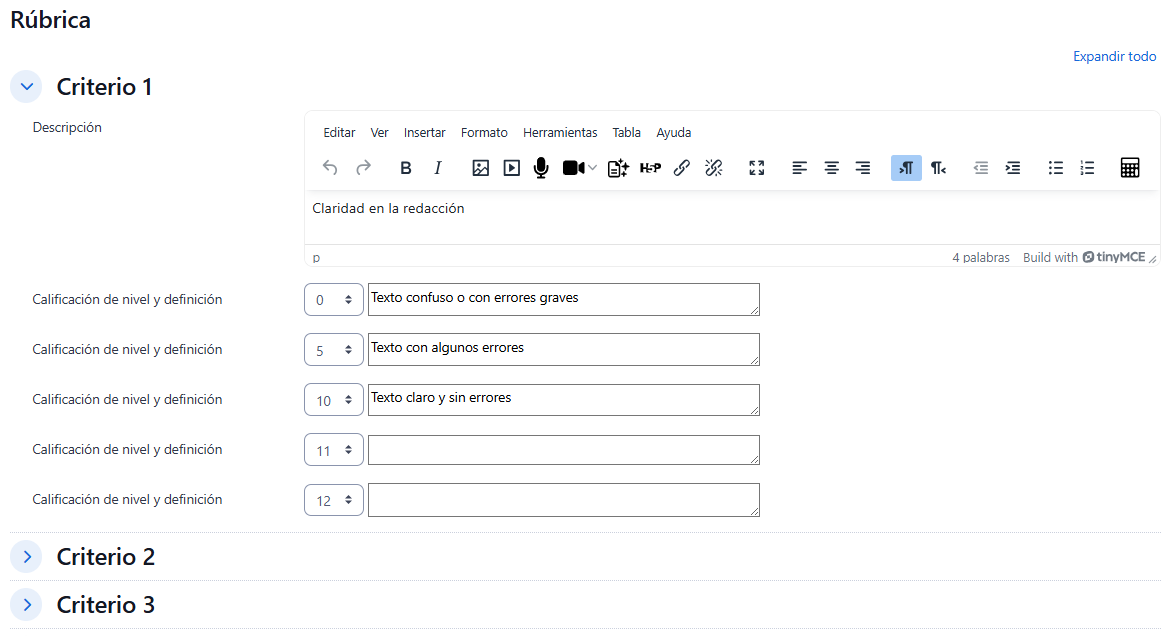This screenshot has height=636, width=1174.
Task: Insert a link with the chain icon
Action: (682, 168)
